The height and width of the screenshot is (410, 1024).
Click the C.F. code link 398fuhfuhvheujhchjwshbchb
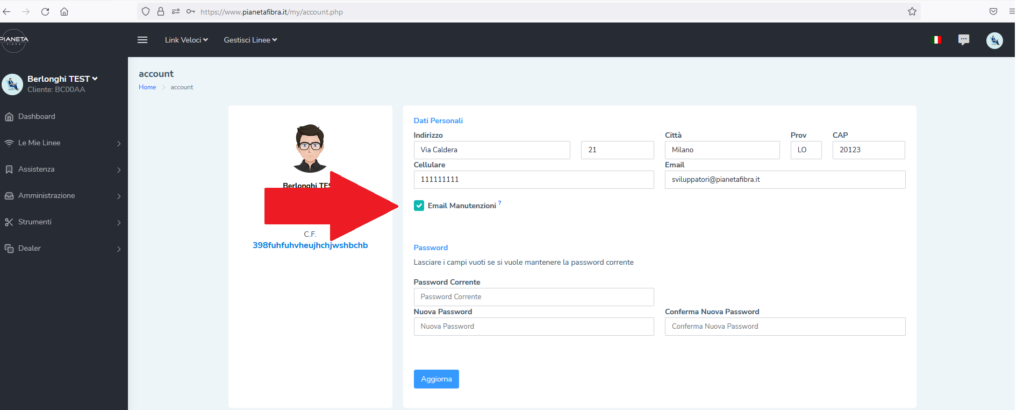tap(310, 245)
